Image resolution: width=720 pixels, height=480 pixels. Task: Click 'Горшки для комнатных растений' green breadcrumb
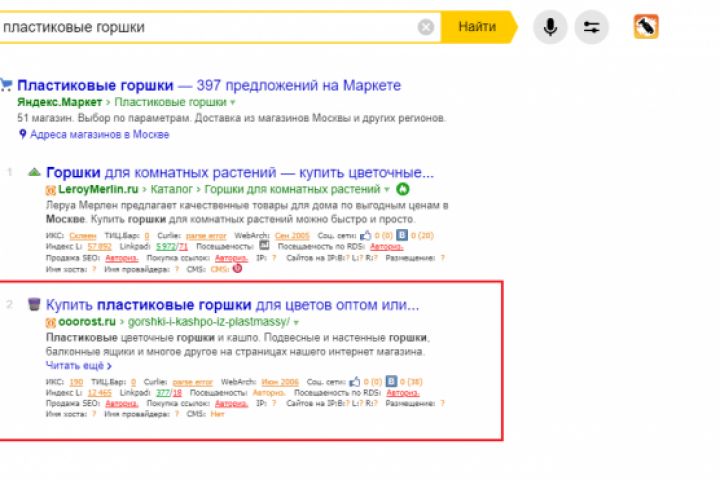292,189
